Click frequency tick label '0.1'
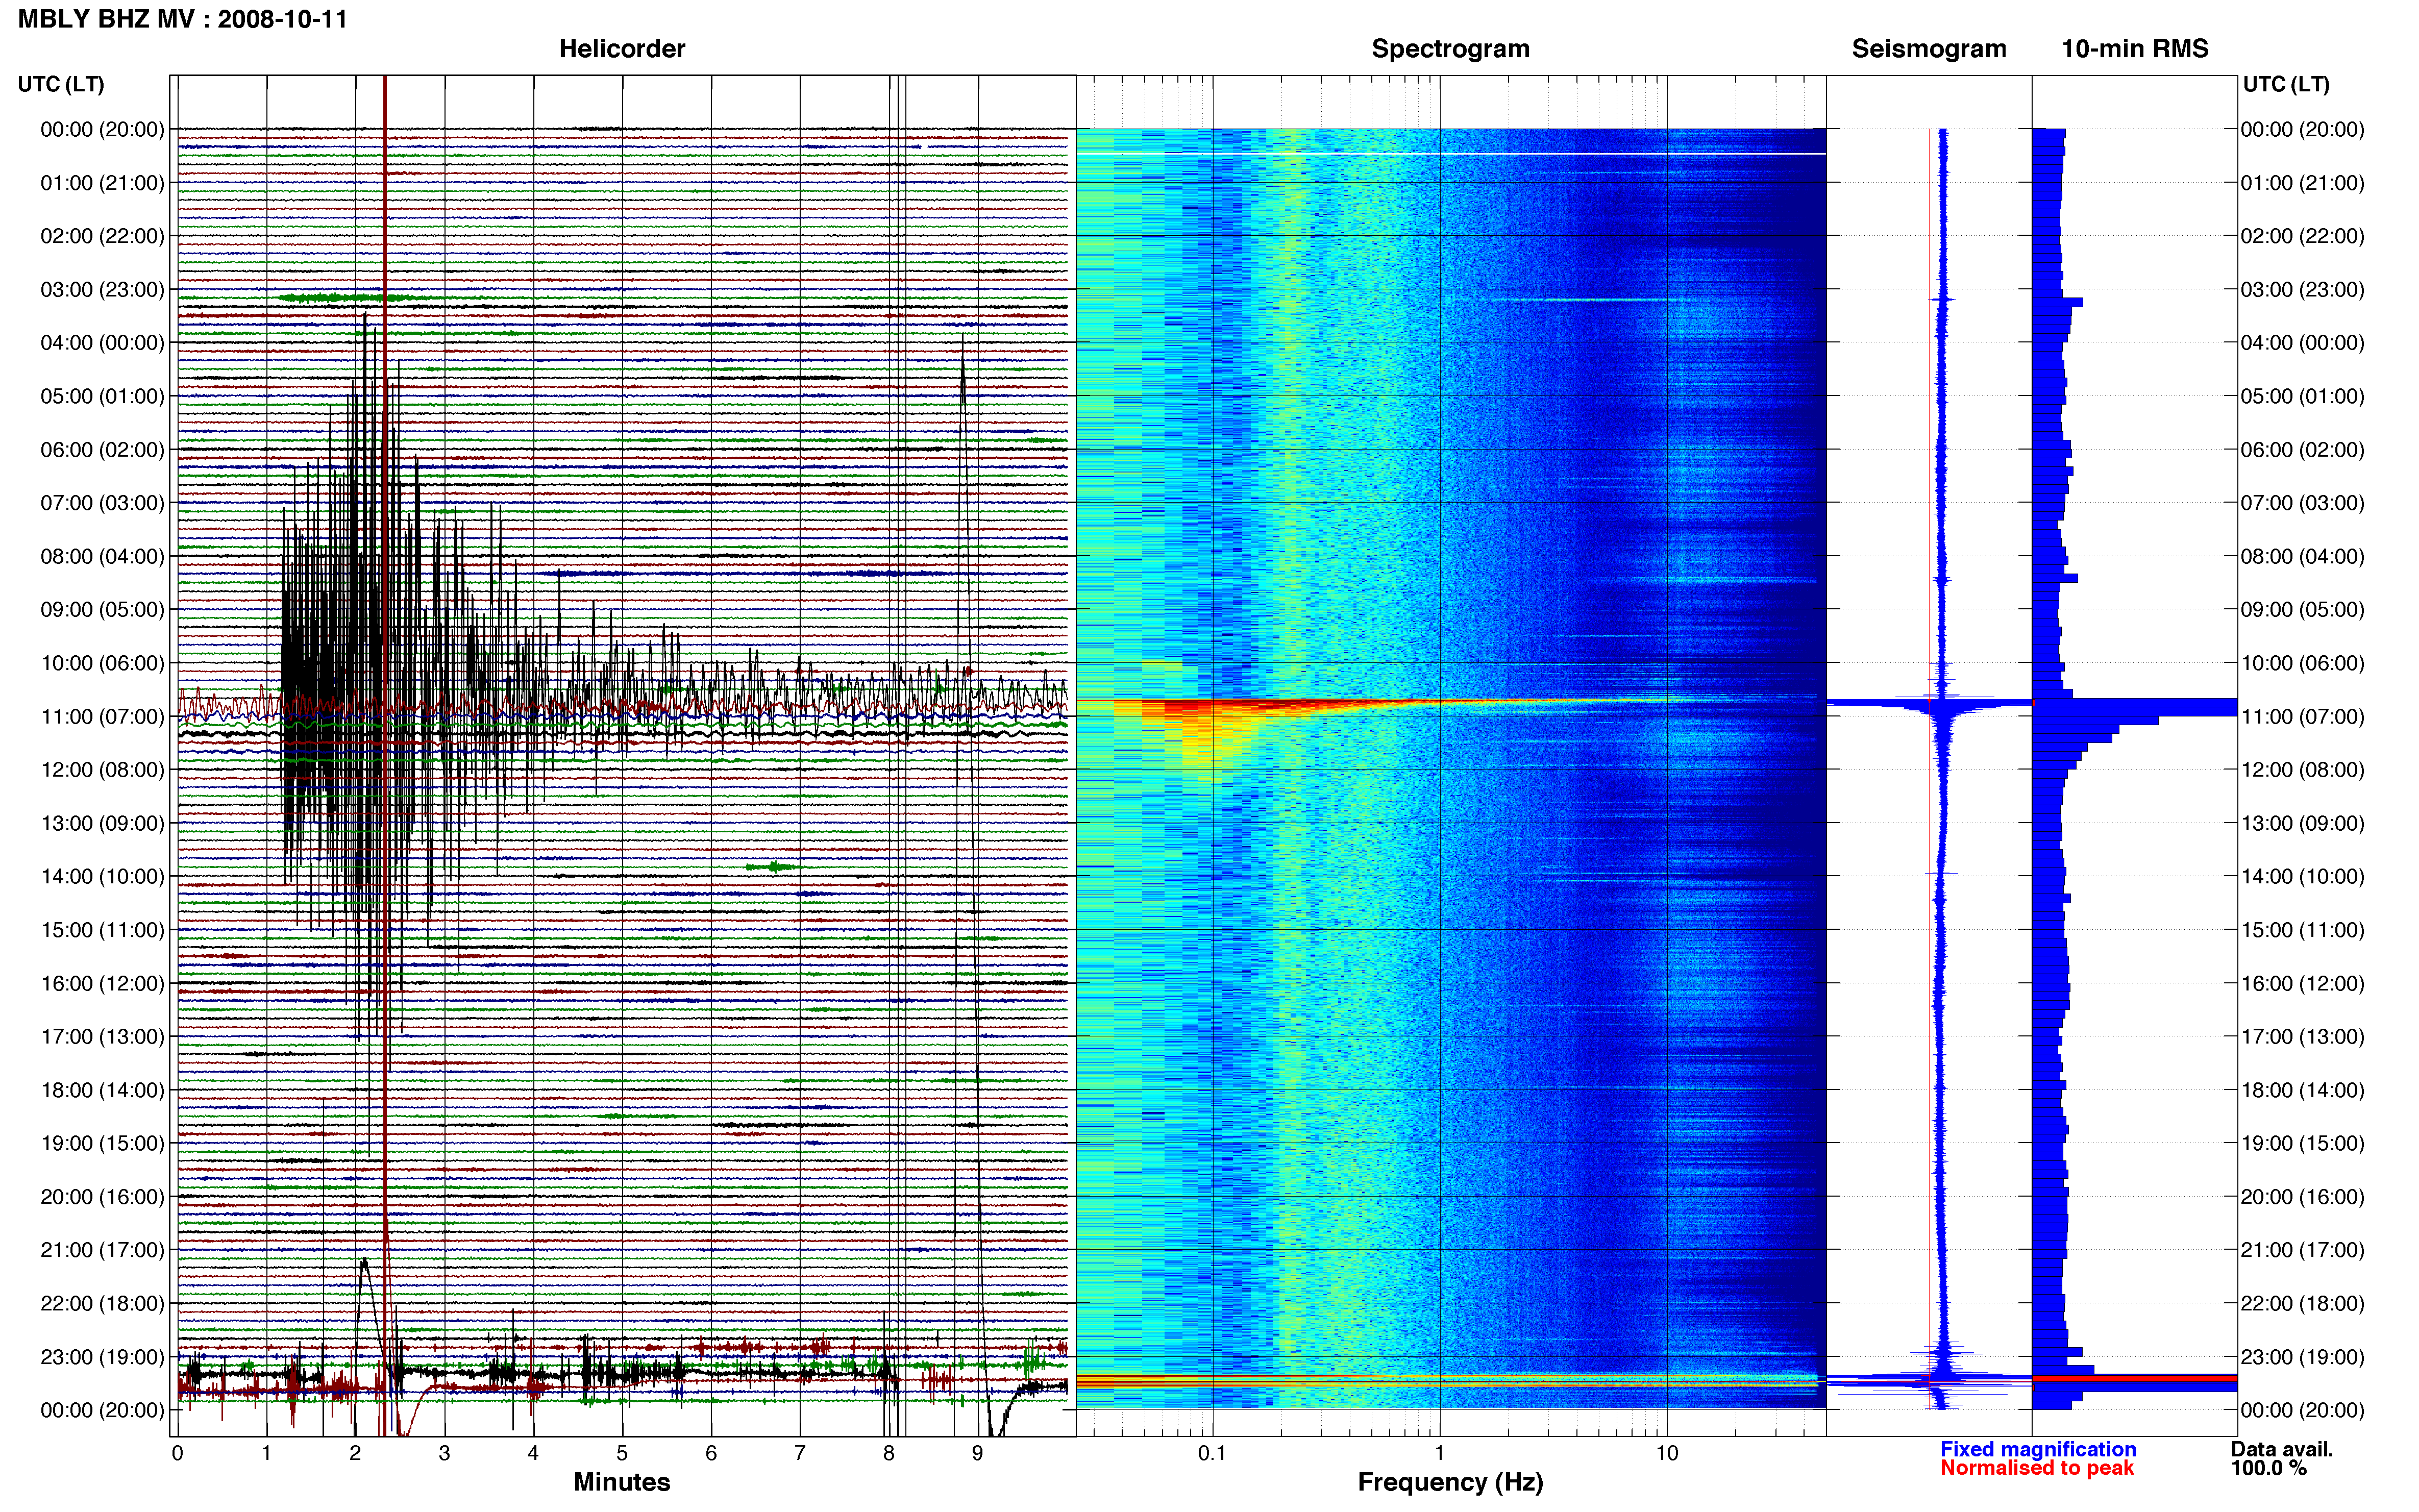2419x1512 pixels. click(x=1212, y=1454)
